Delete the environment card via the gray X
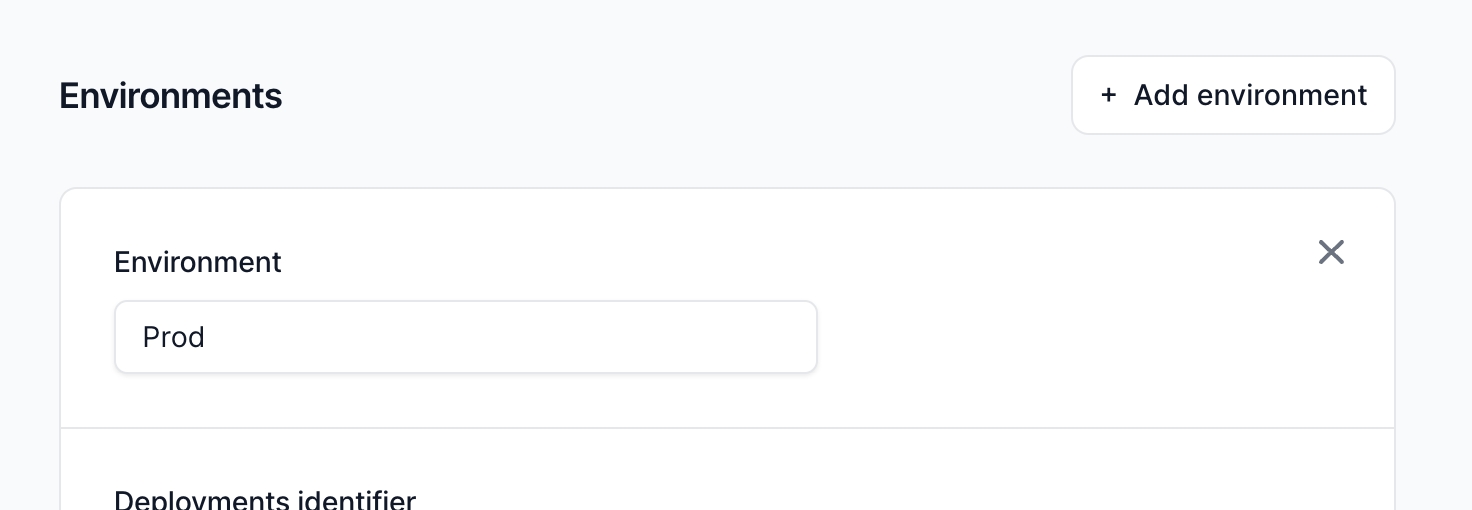 click(x=1331, y=253)
